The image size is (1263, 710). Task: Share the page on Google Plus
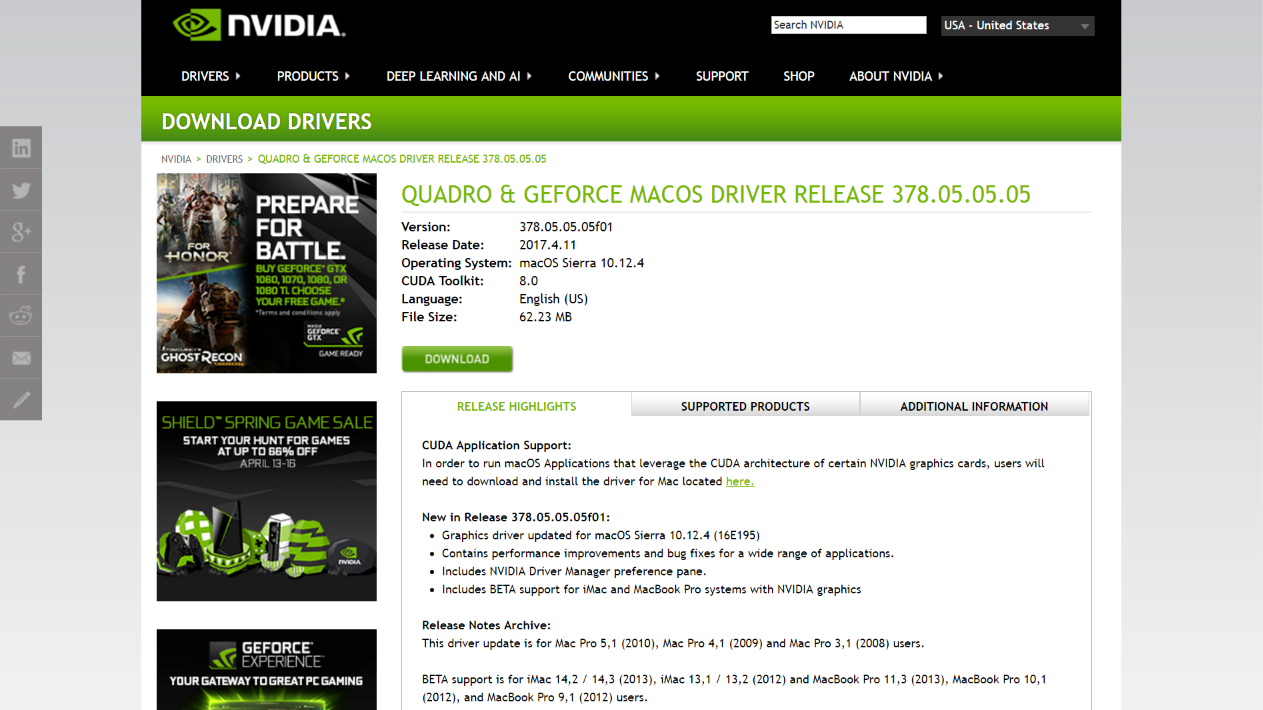click(21, 232)
